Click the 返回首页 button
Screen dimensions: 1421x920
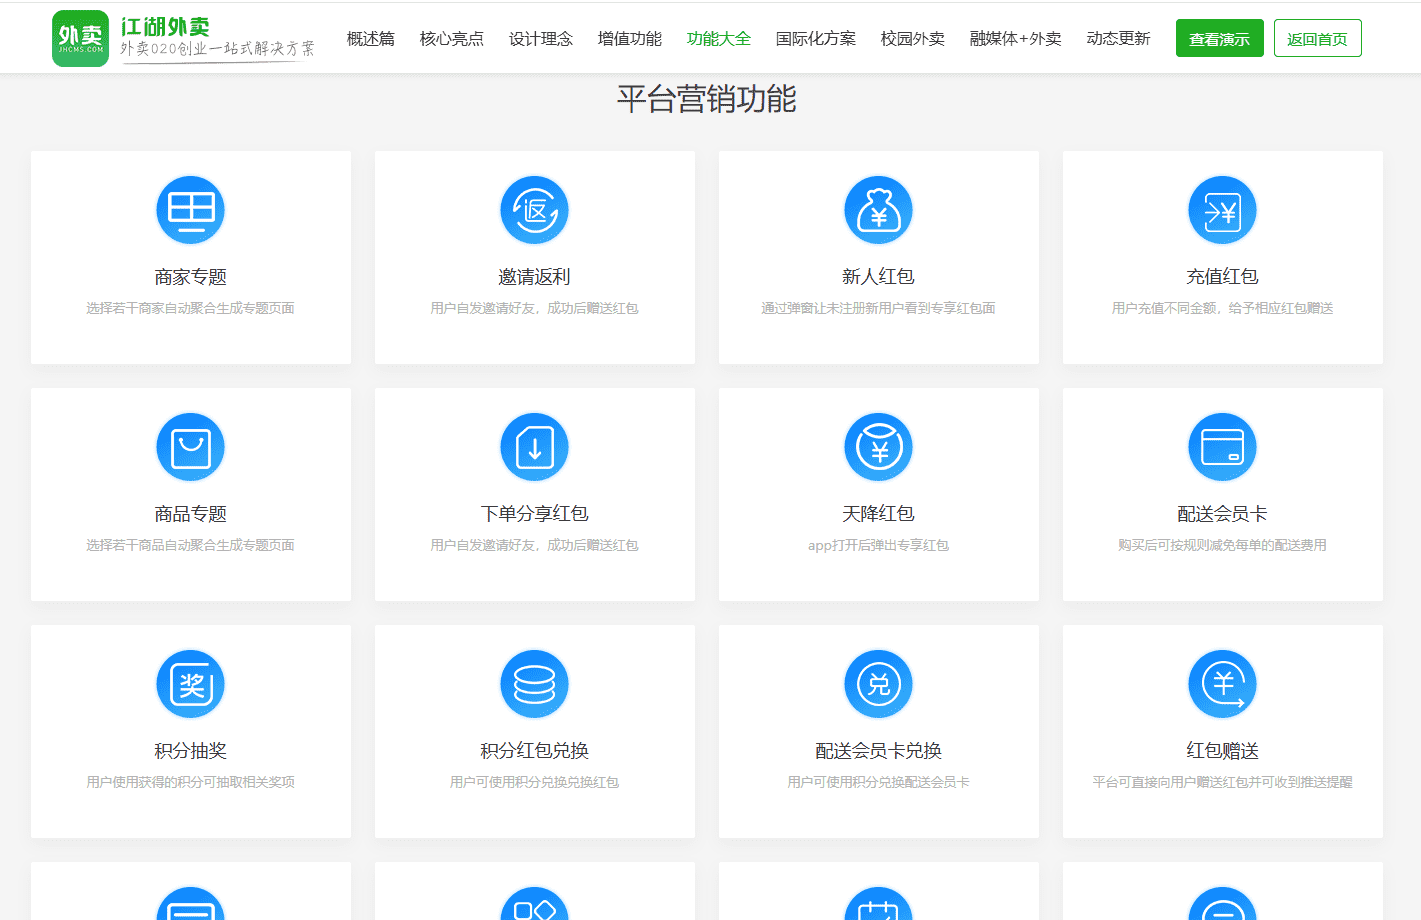(1317, 39)
